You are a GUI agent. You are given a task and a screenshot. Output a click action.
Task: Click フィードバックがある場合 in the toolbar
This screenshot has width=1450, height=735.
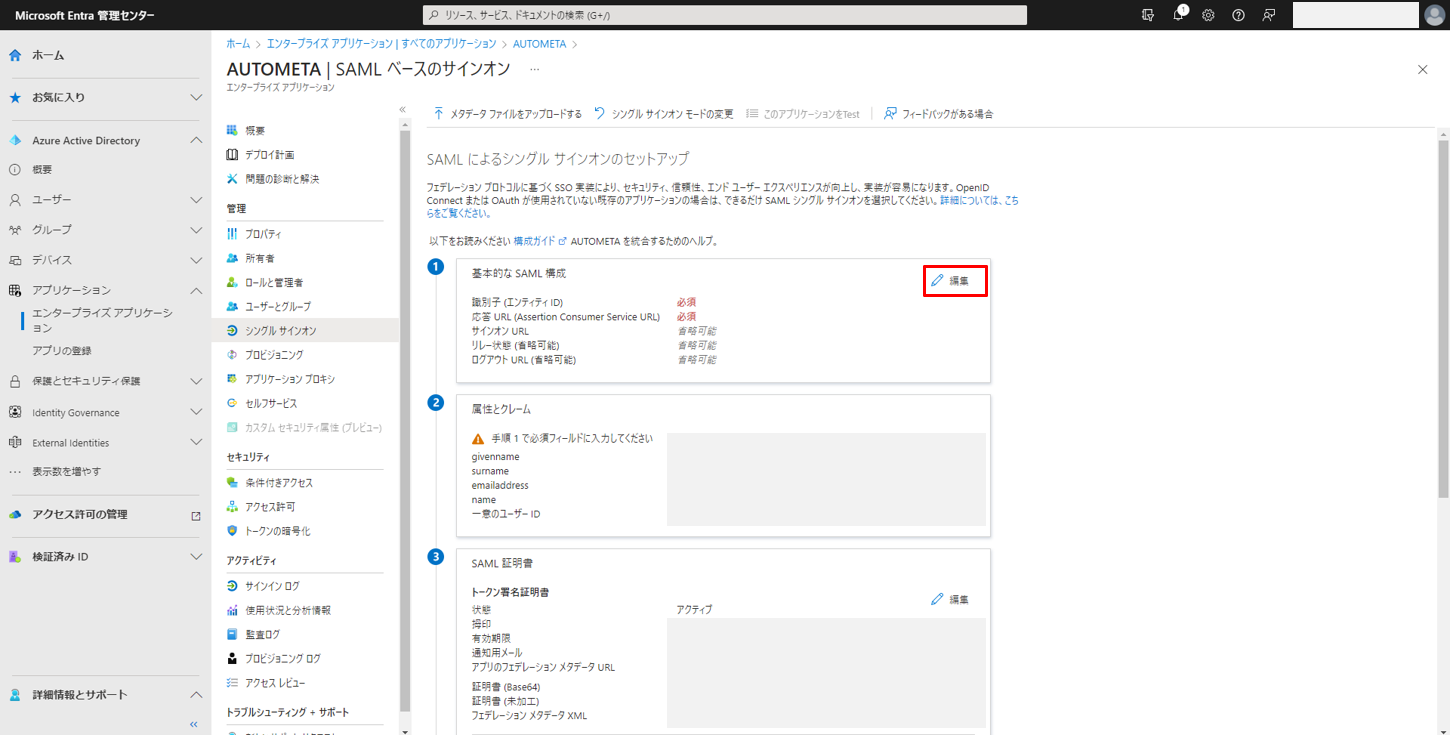point(939,114)
